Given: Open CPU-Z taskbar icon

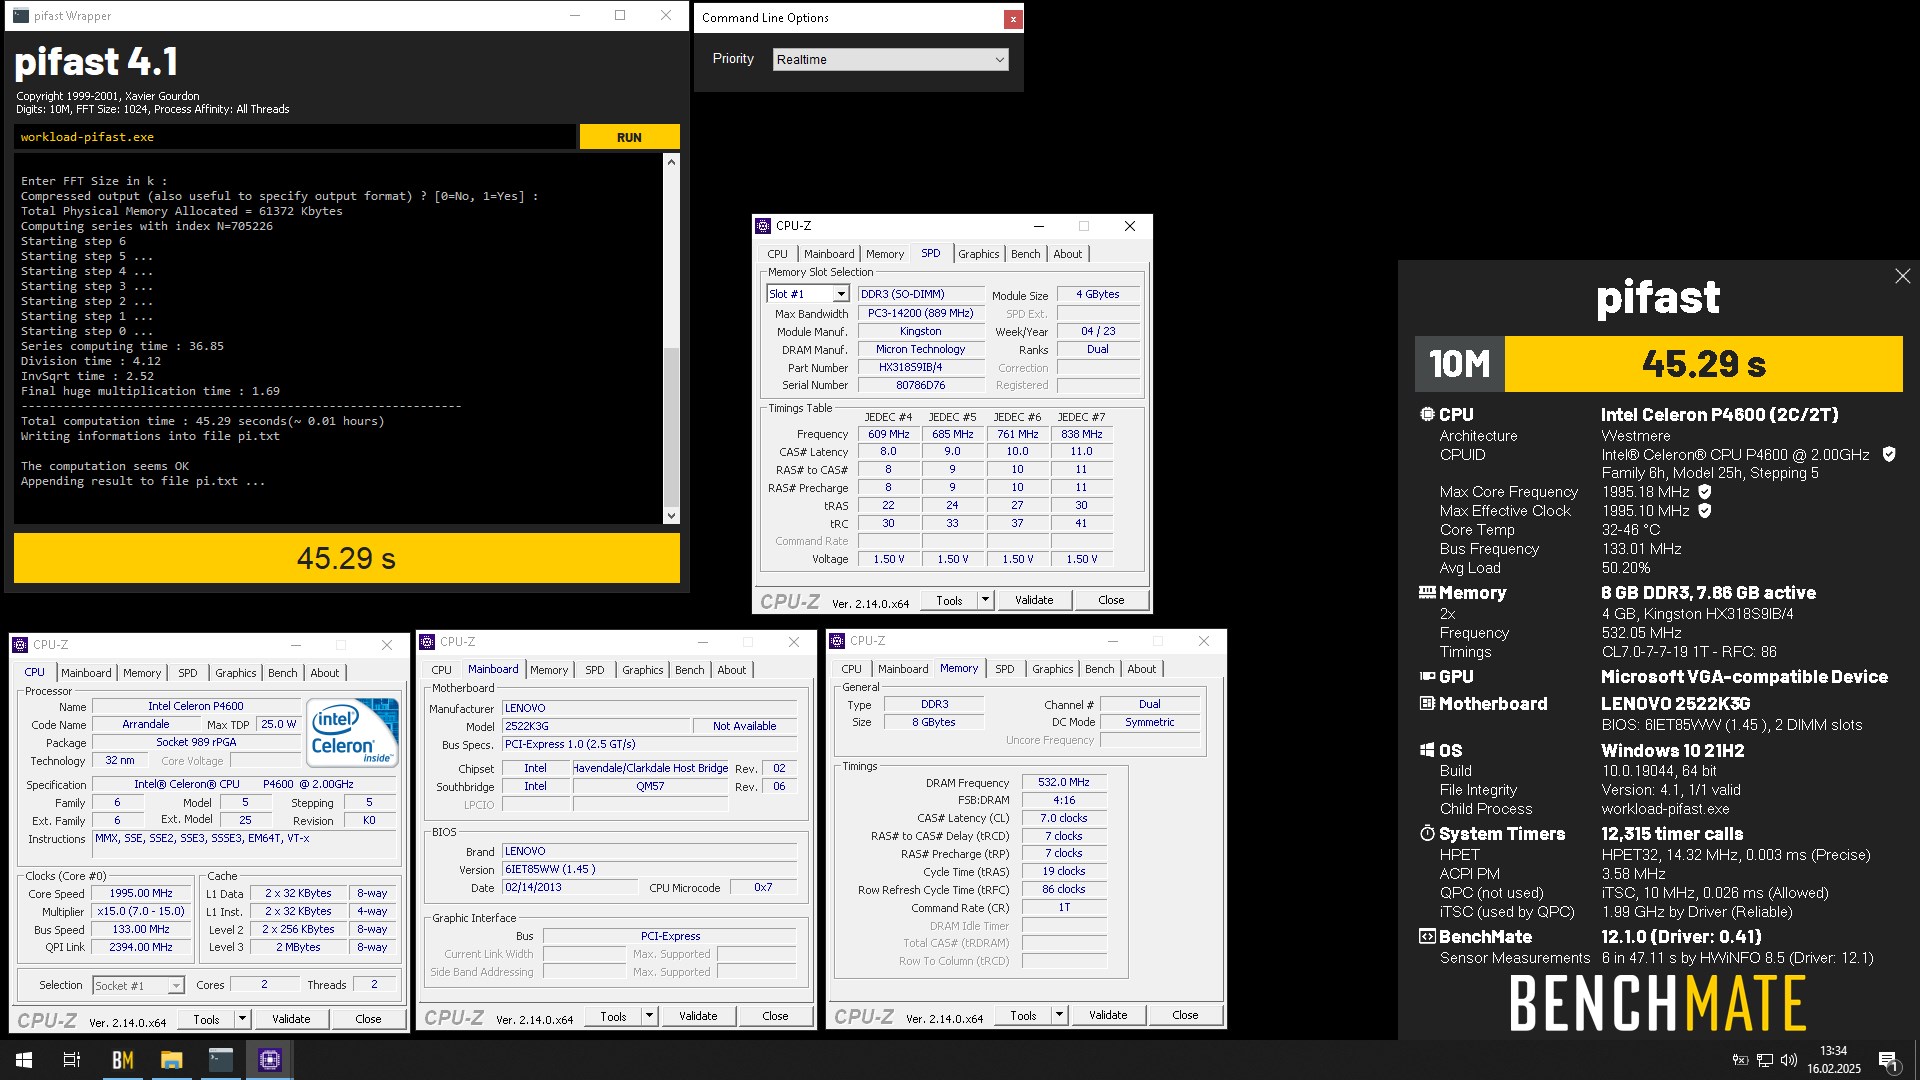Looking at the screenshot, I should (269, 1060).
